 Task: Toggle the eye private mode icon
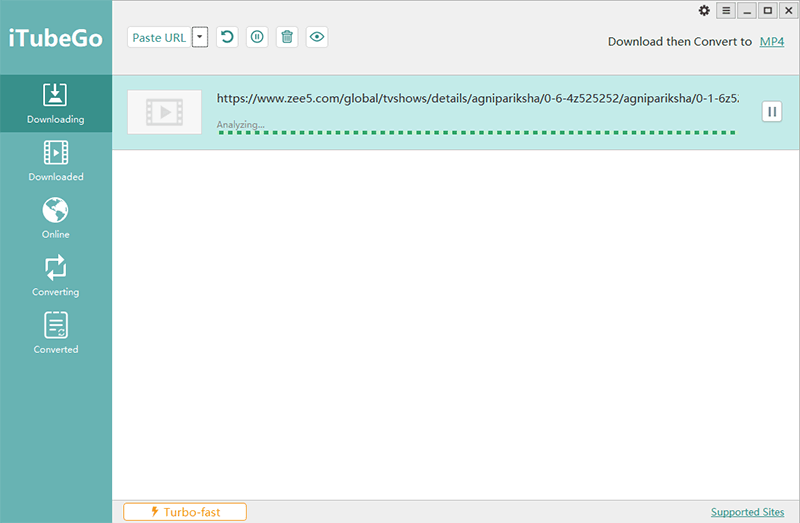pos(317,37)
